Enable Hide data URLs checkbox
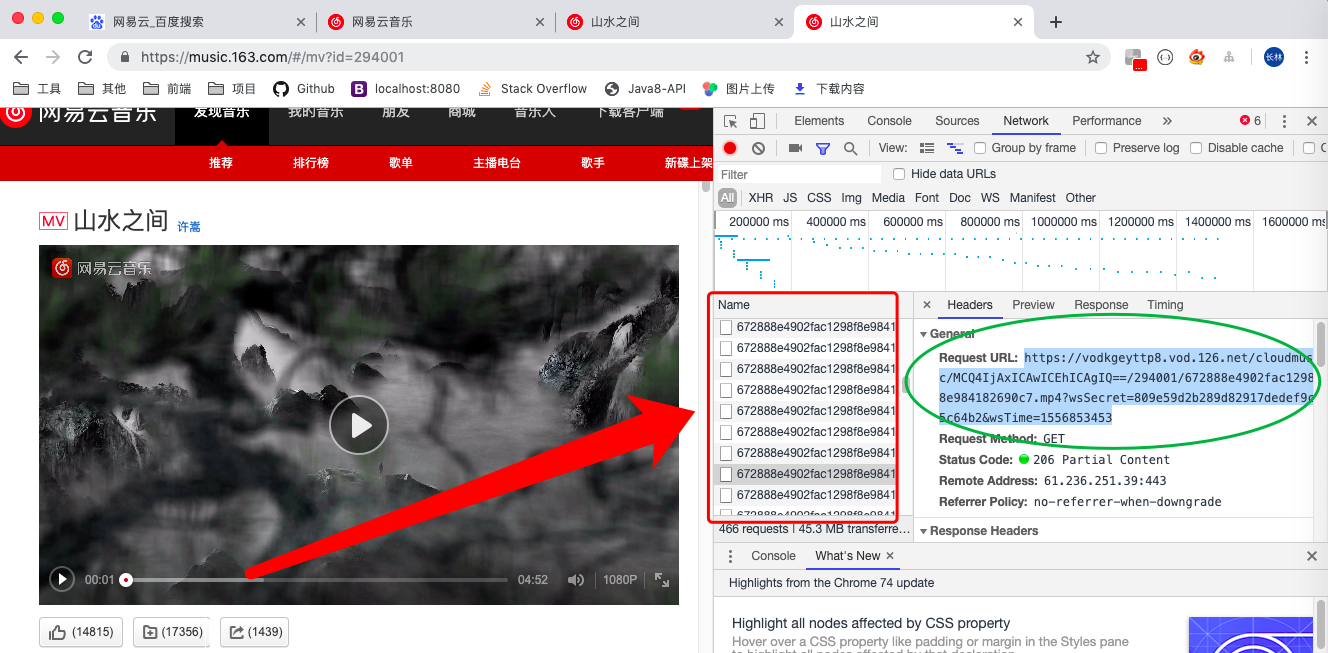Screen dimensions: 1328x653 click(x=899, y=174)
